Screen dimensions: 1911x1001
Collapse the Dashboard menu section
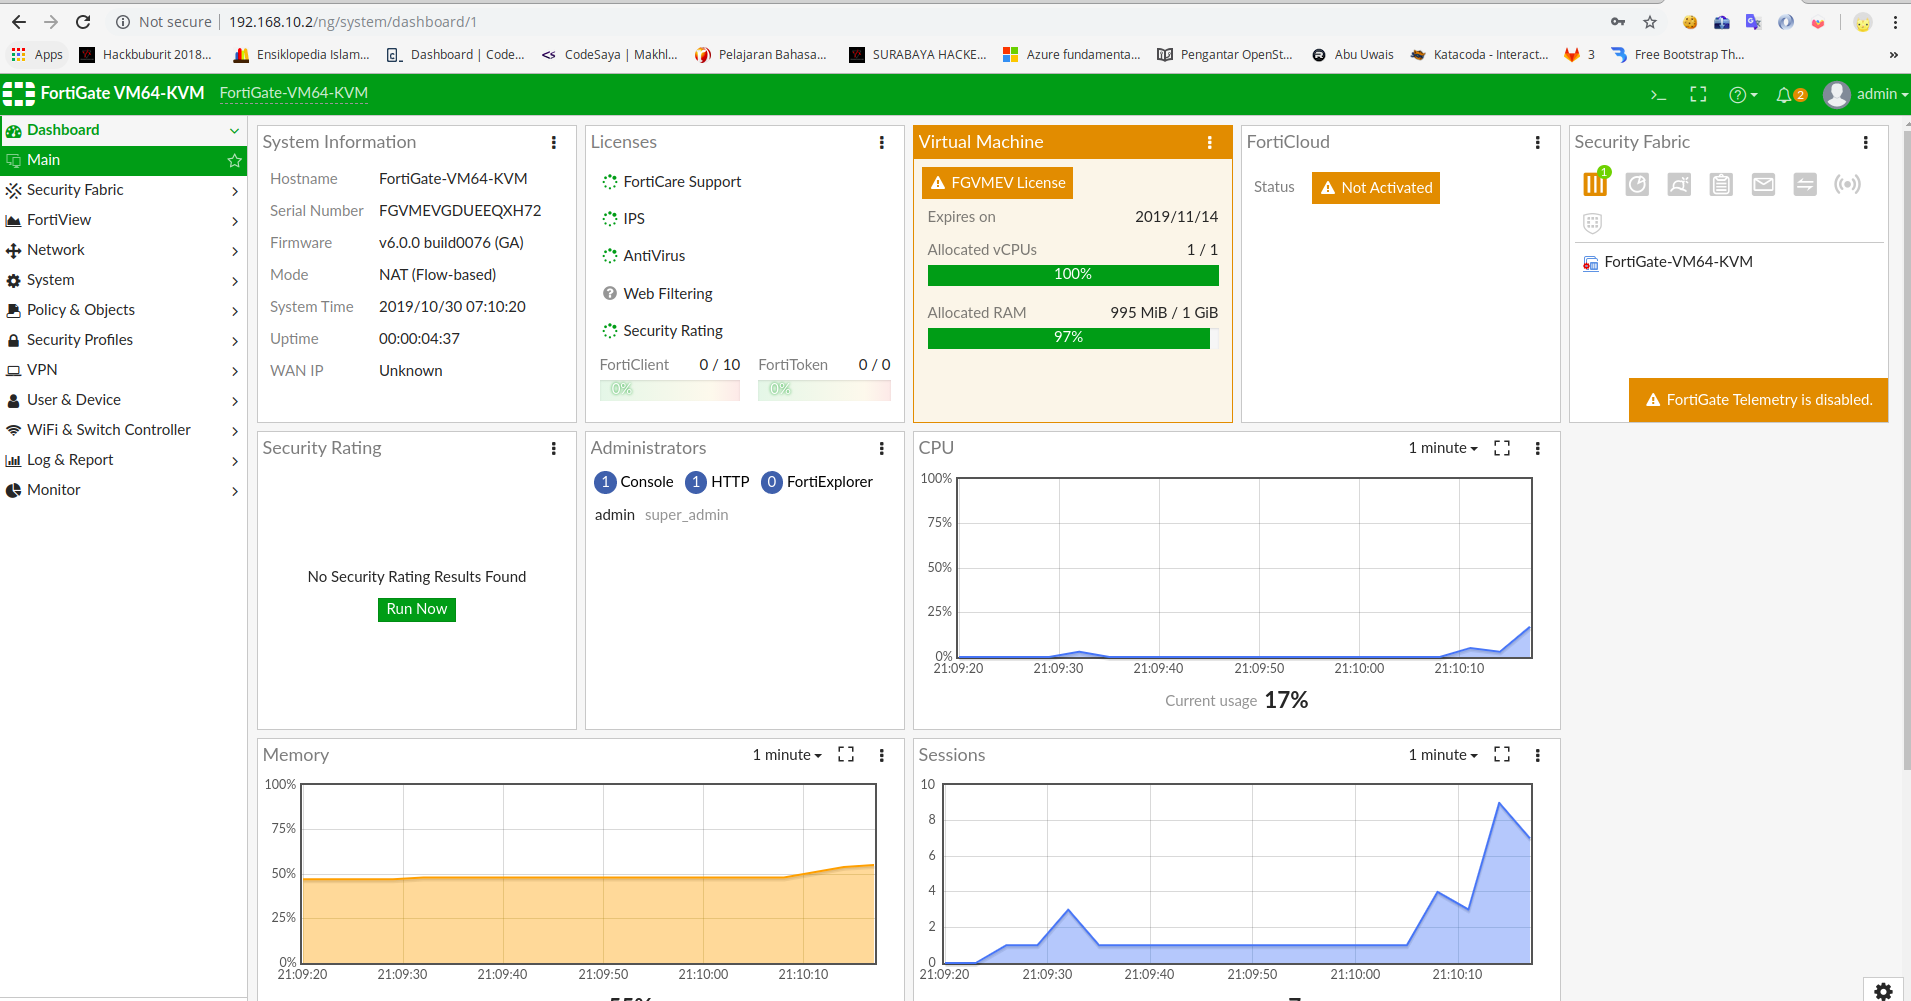234,131
